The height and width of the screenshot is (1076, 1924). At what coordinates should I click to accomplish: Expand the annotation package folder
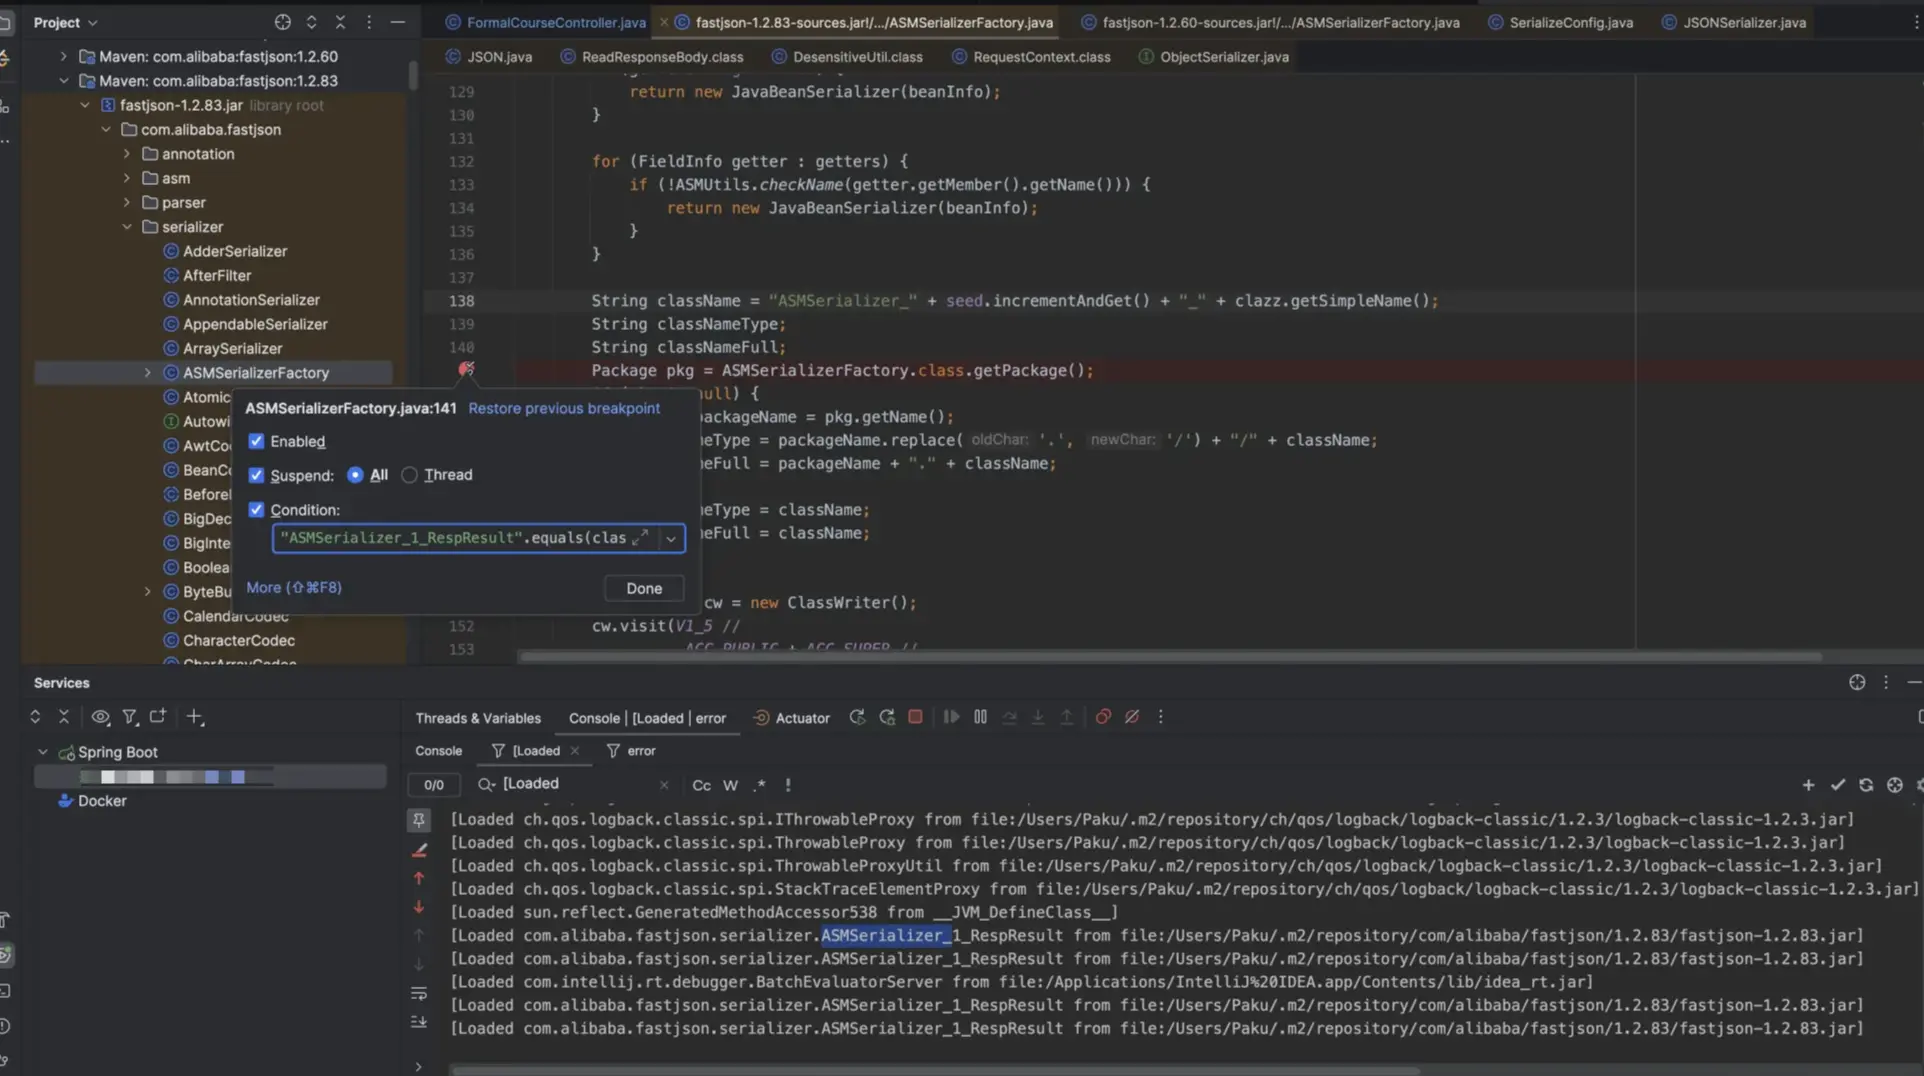[x=127, y=154]
